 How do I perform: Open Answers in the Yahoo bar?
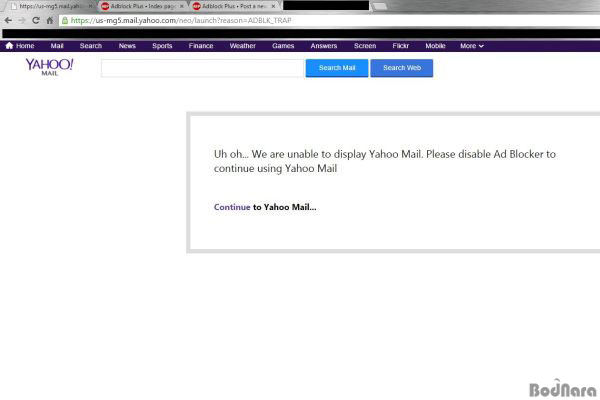(x=324, y=46)
